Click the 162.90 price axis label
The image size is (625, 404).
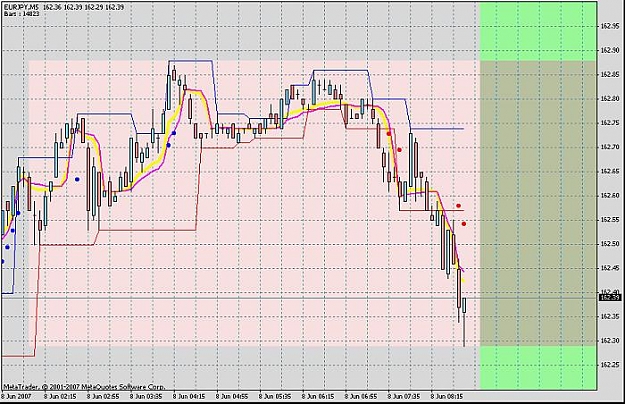(x=610, y=50)
